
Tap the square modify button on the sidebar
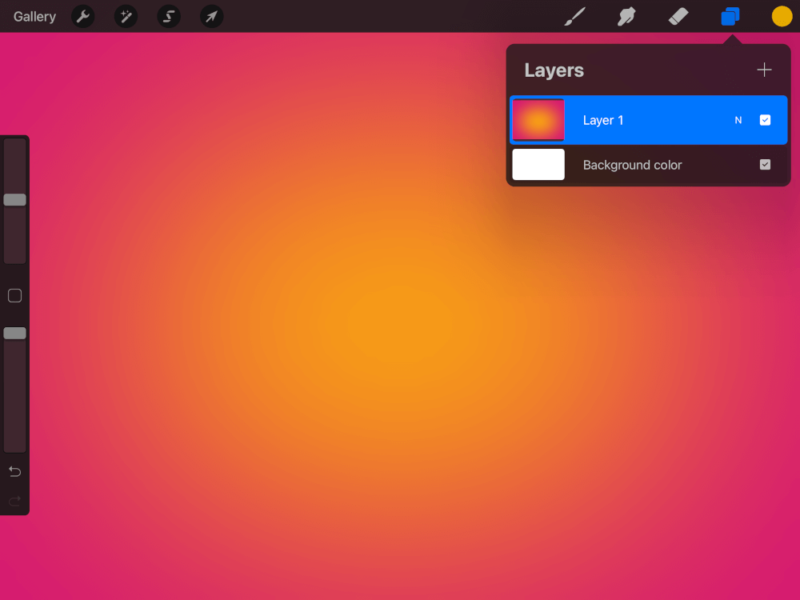click(14, 296)
